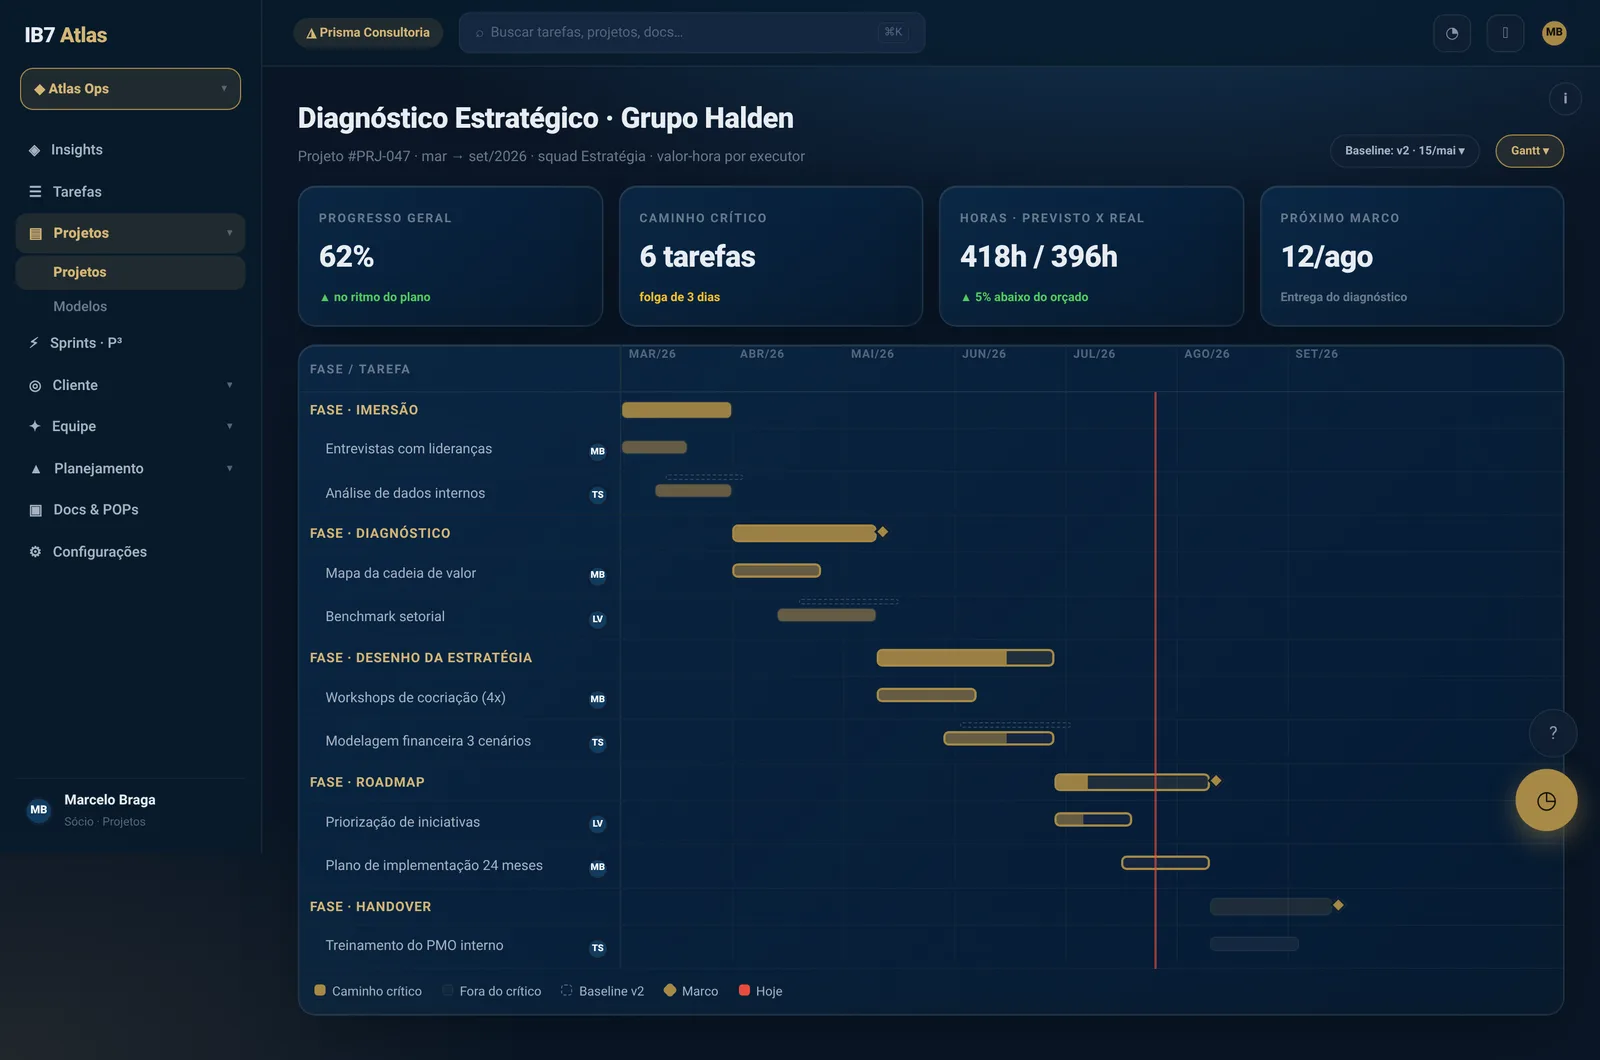This screenshot has width=1600, height=1060.
Task: Open the Atlas Ops workspace dropdown
Action: (x=130, y=89)
